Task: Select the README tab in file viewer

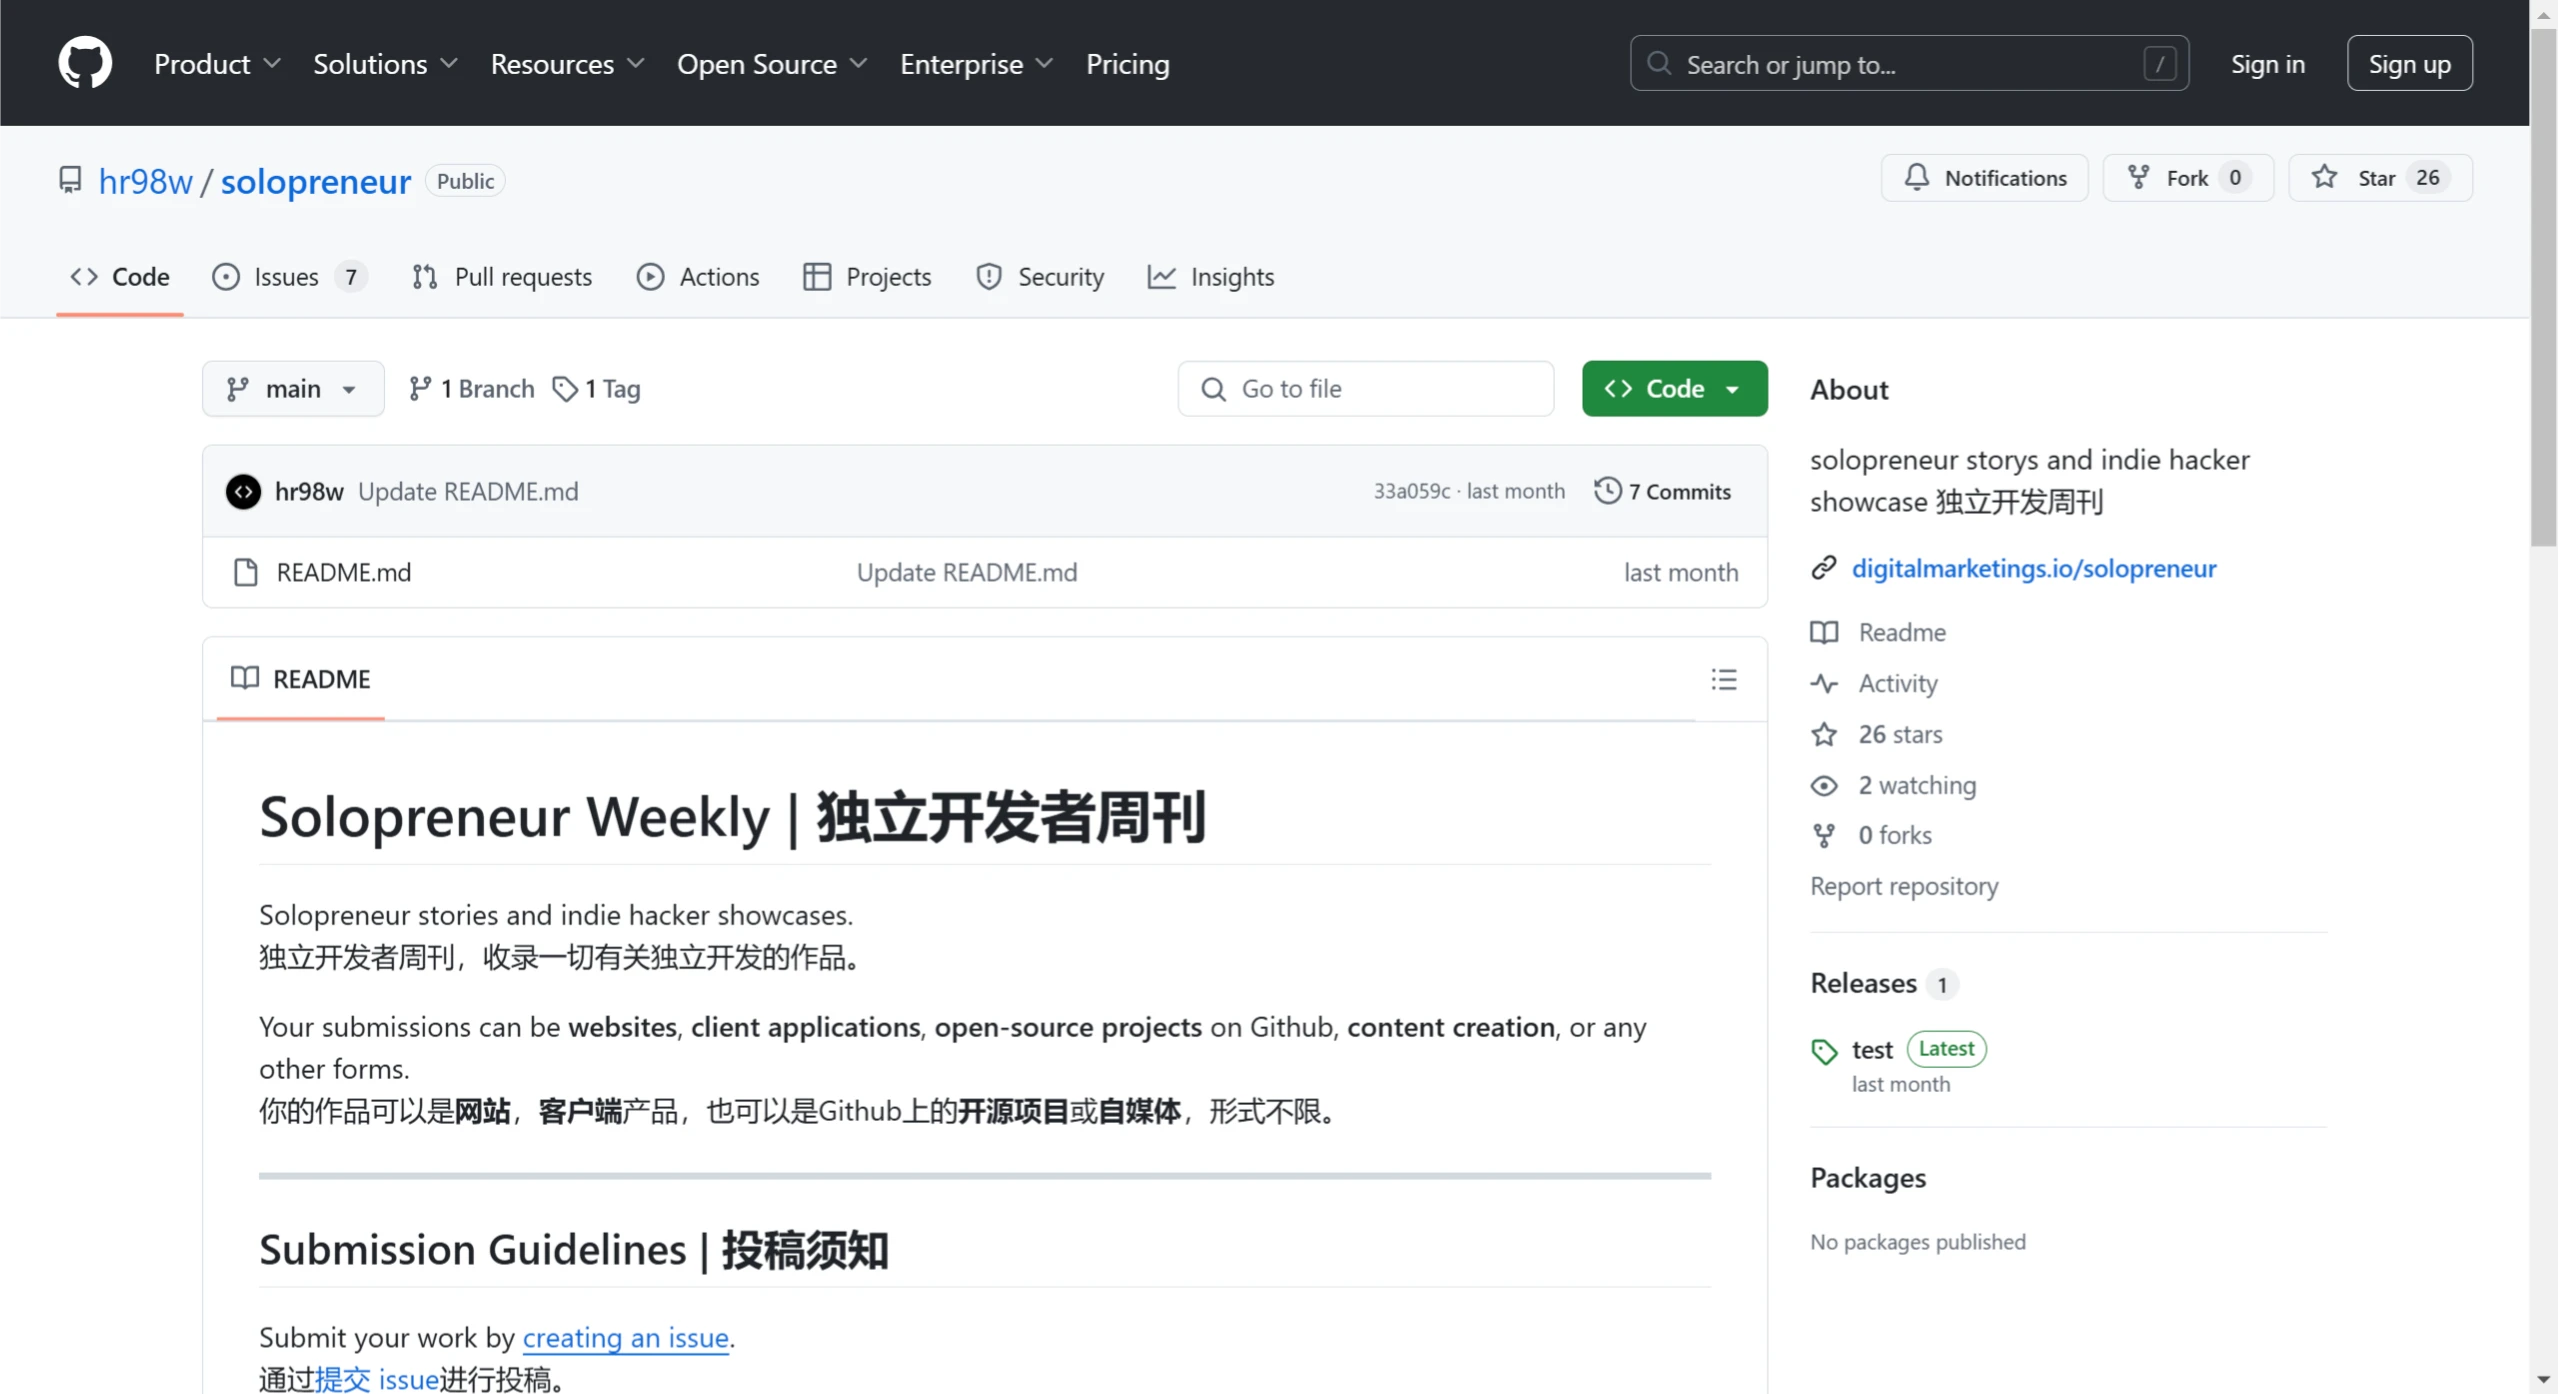Action: pyautogui.click(x=300, y=679)
